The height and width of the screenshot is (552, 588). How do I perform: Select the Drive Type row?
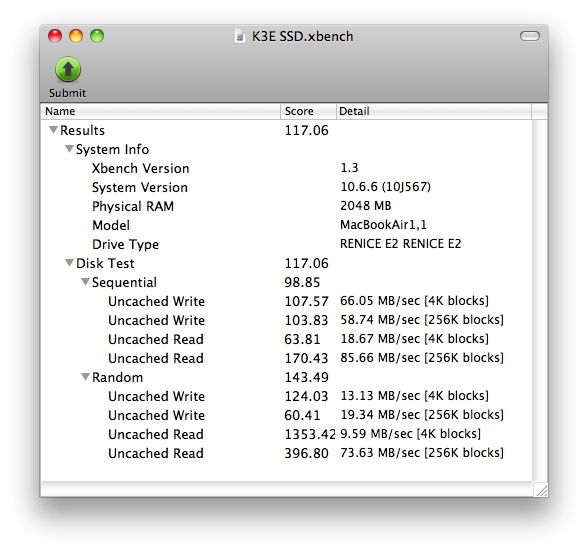[x=286, y=244]
